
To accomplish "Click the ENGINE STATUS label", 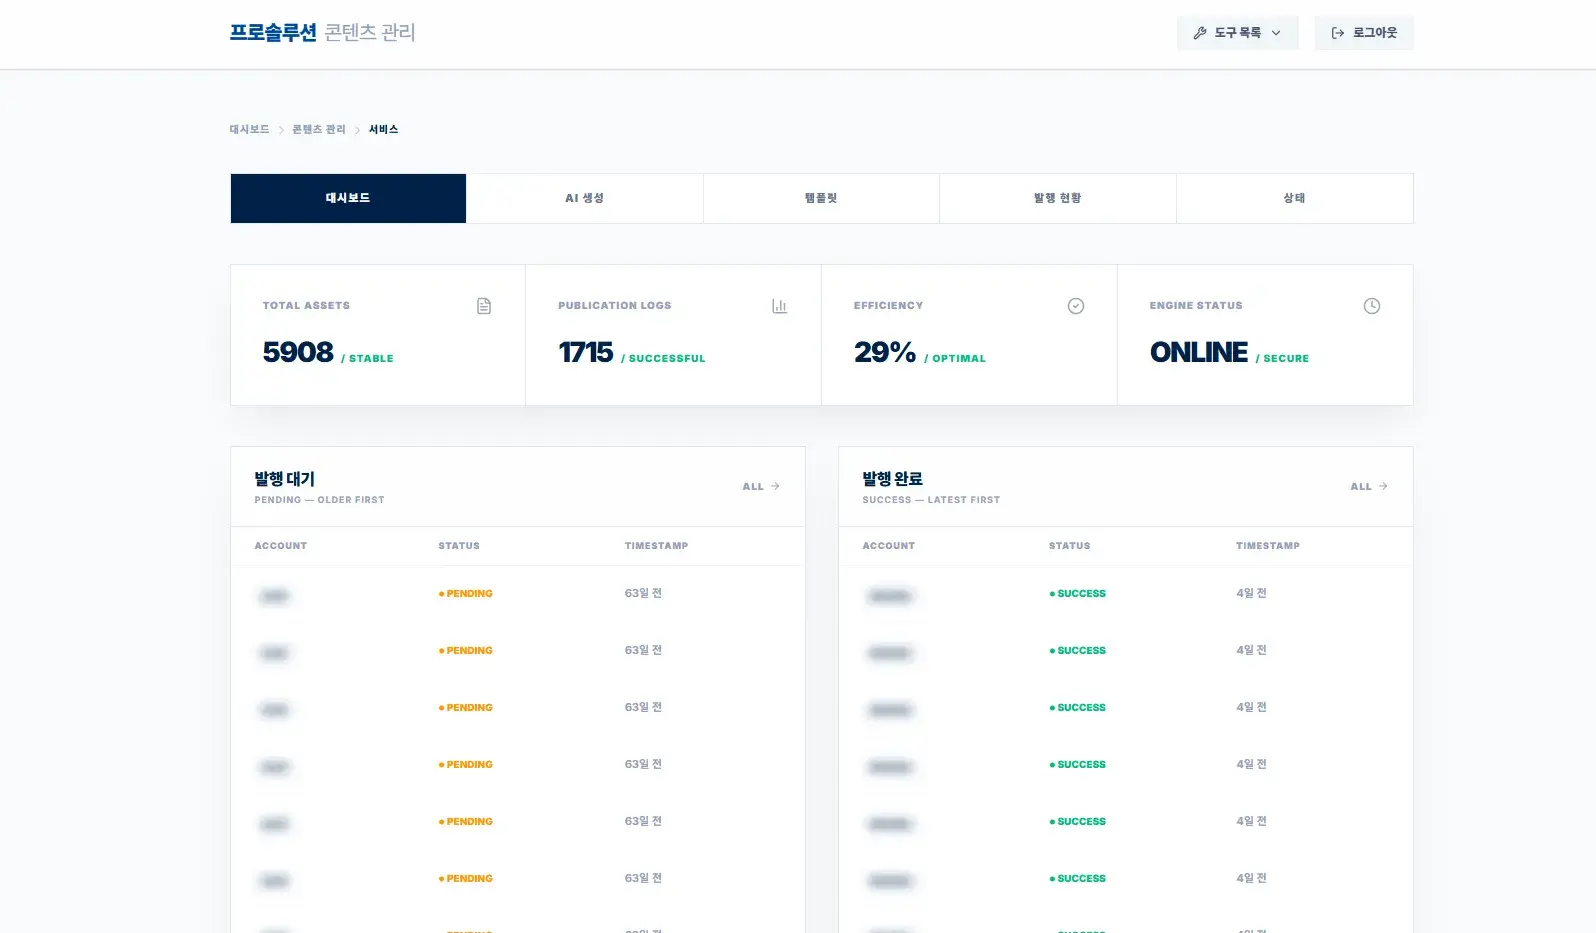I will (1196, 306).
